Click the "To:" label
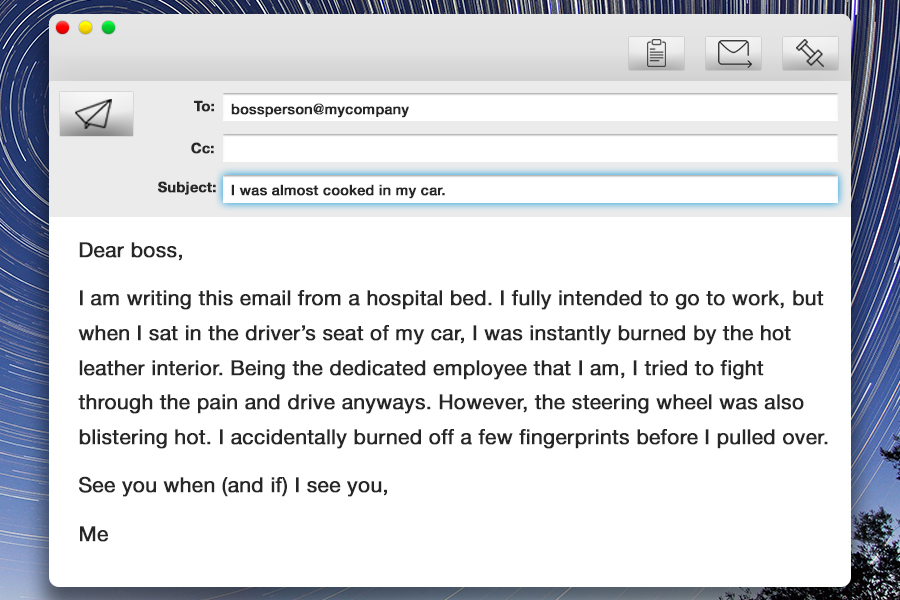Viewport: 900px width, 600px height. pos(204,107)
